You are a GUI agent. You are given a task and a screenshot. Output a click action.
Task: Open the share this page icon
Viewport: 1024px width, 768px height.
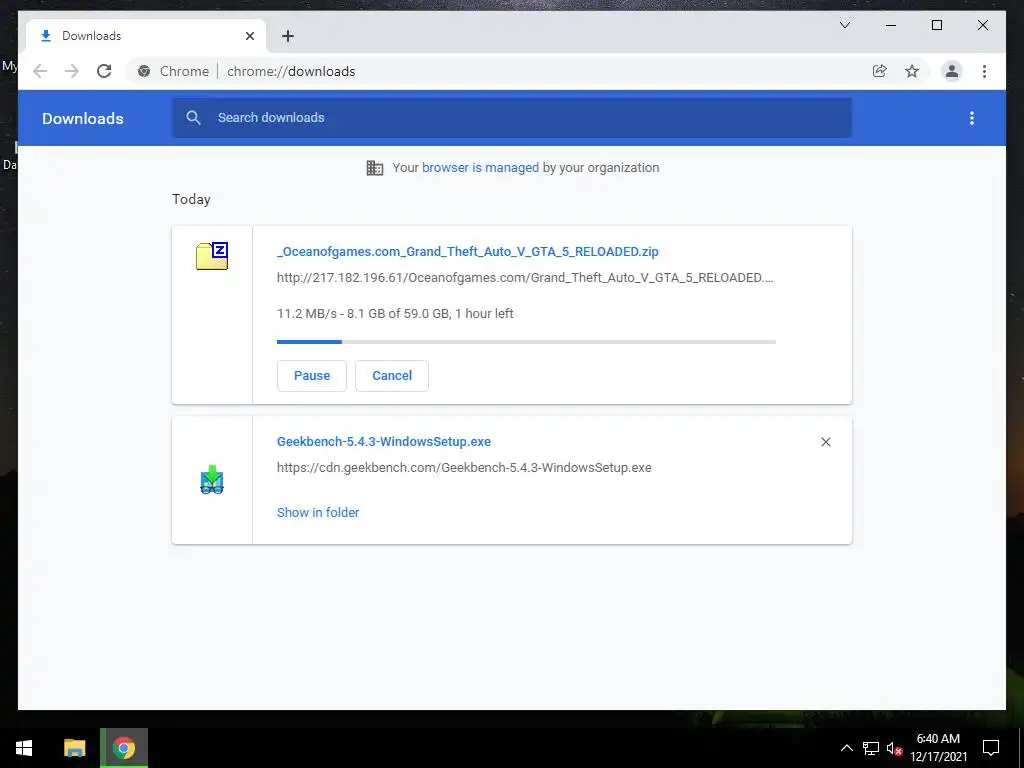[x=880, y=71]
